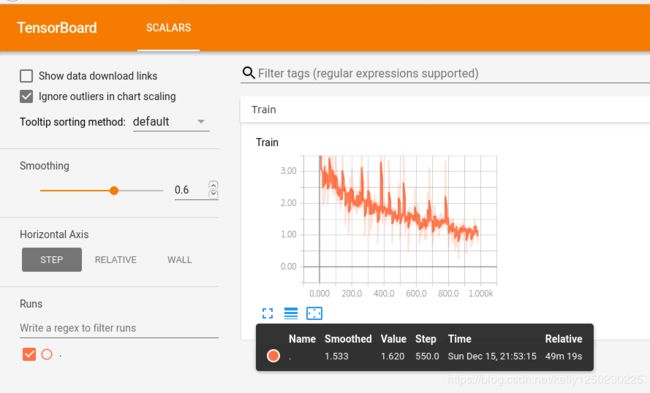Decrease smoothing value with down arrow

point(213,194)
